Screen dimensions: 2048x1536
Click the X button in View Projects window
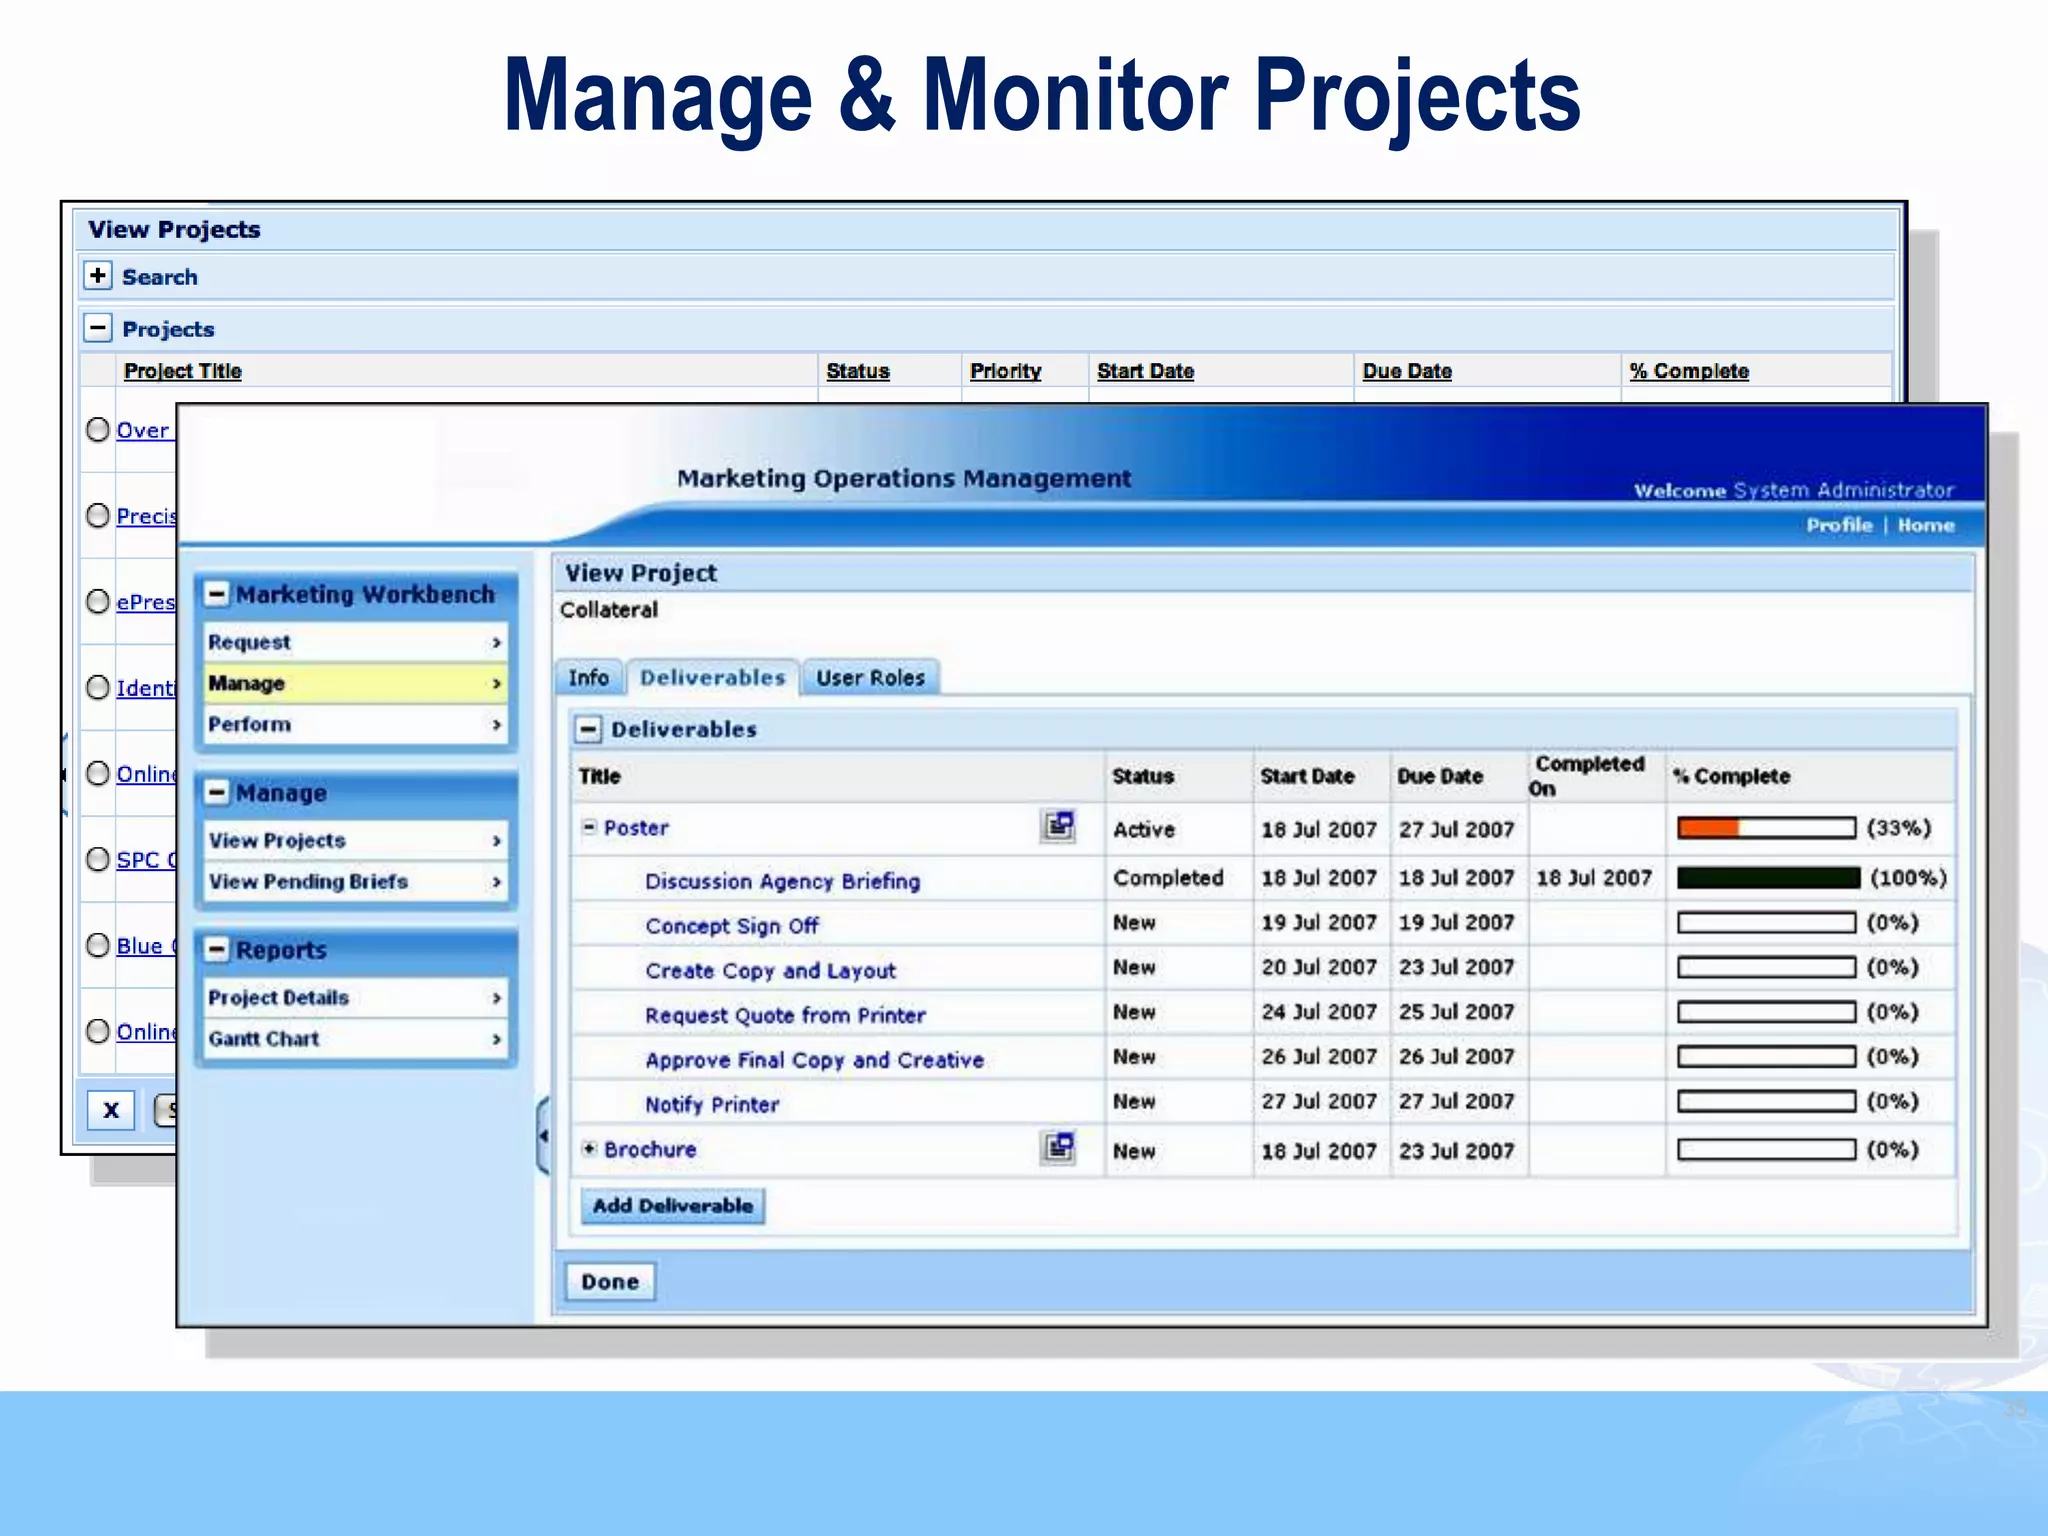tap(111, 1109)
